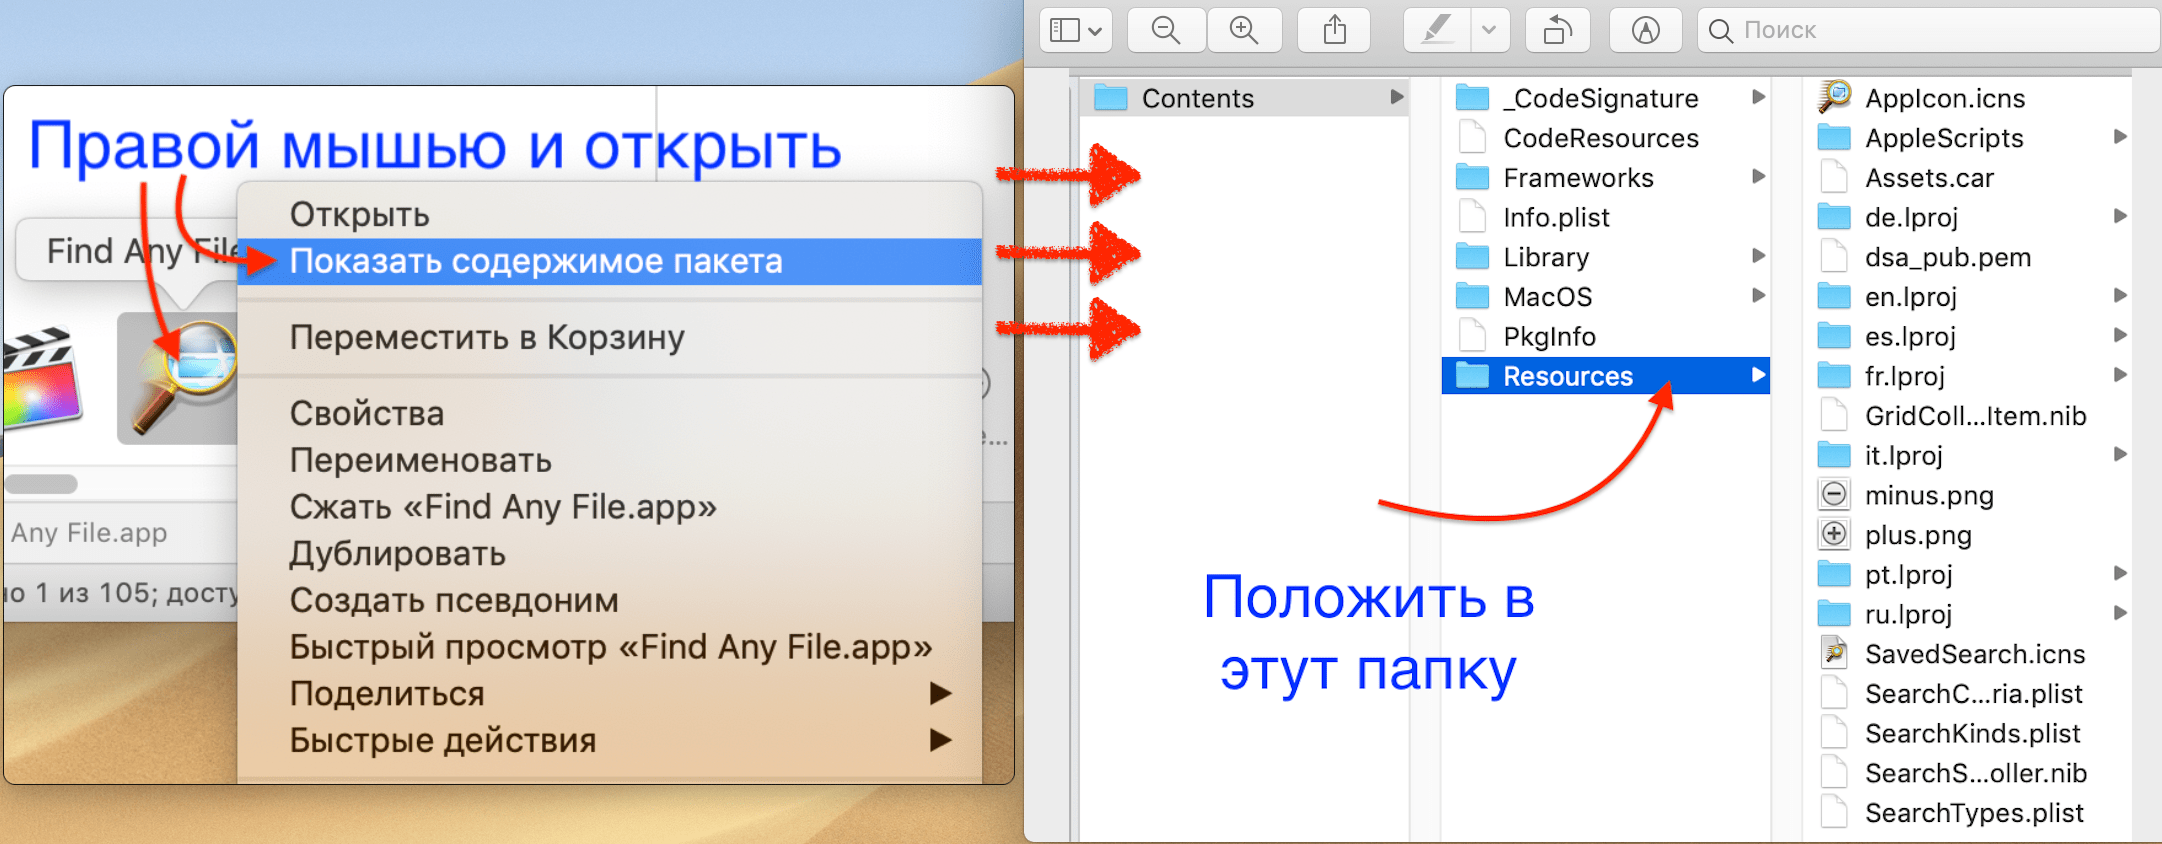Screen dimensions: 2162x844
Task: Select the highlight pen tool
Action: click(x=1438, y=30)
